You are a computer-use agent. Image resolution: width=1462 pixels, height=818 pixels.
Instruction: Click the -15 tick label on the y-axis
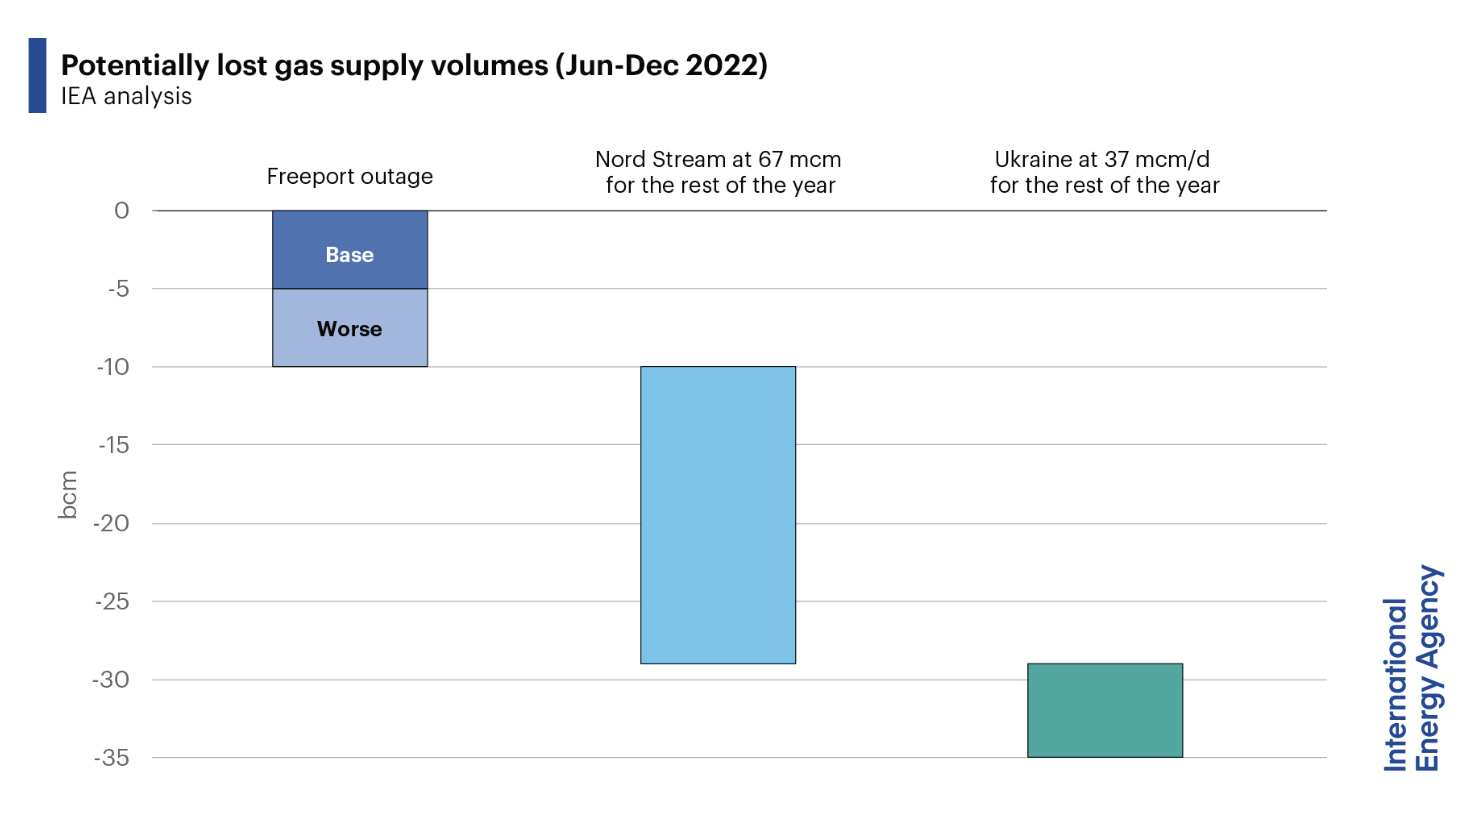click(x=114, y=445)
